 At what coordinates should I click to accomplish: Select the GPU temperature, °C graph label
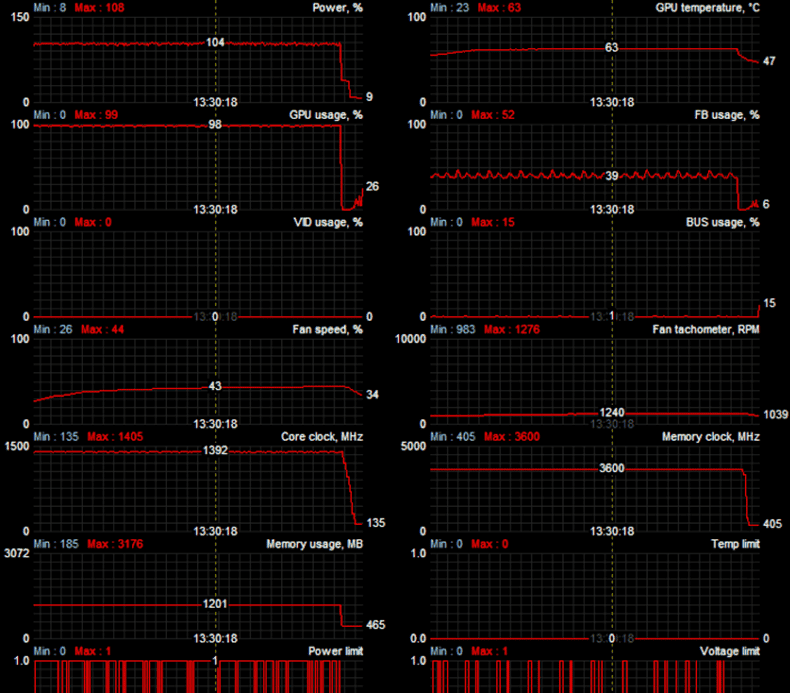(707, 7)
